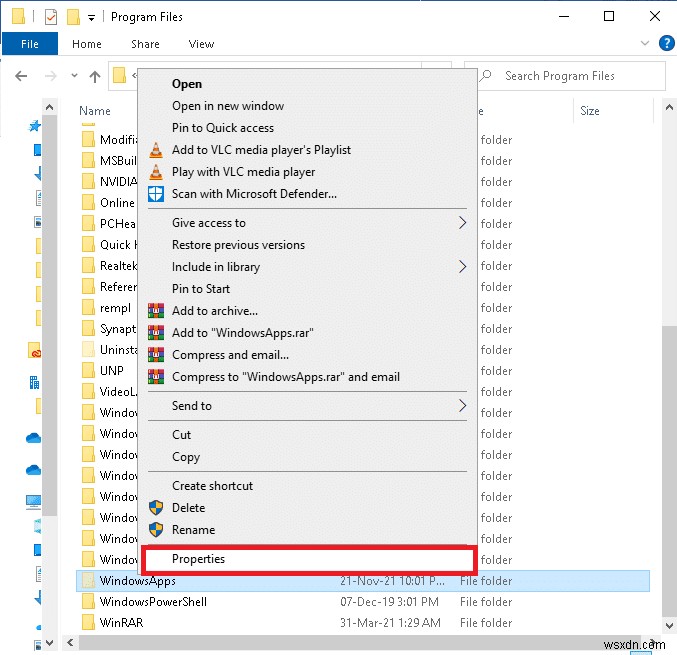The width and height of the screenshot is (677, 655).
Task: Expand the Include in library submenu arrow
Action: (x=462, y=267)
